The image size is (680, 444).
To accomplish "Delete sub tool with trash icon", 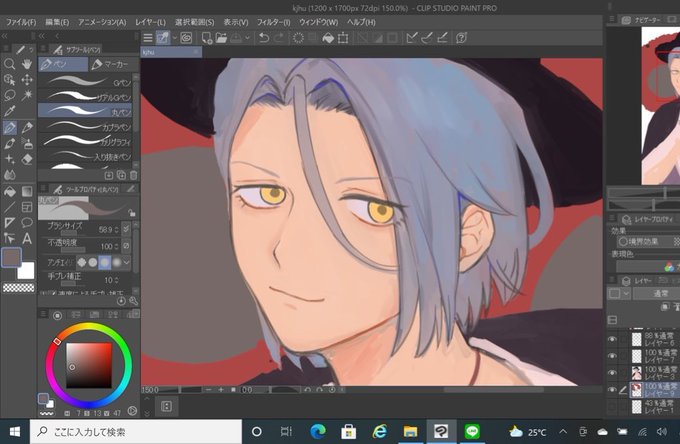I will click(x=134, y=175).
